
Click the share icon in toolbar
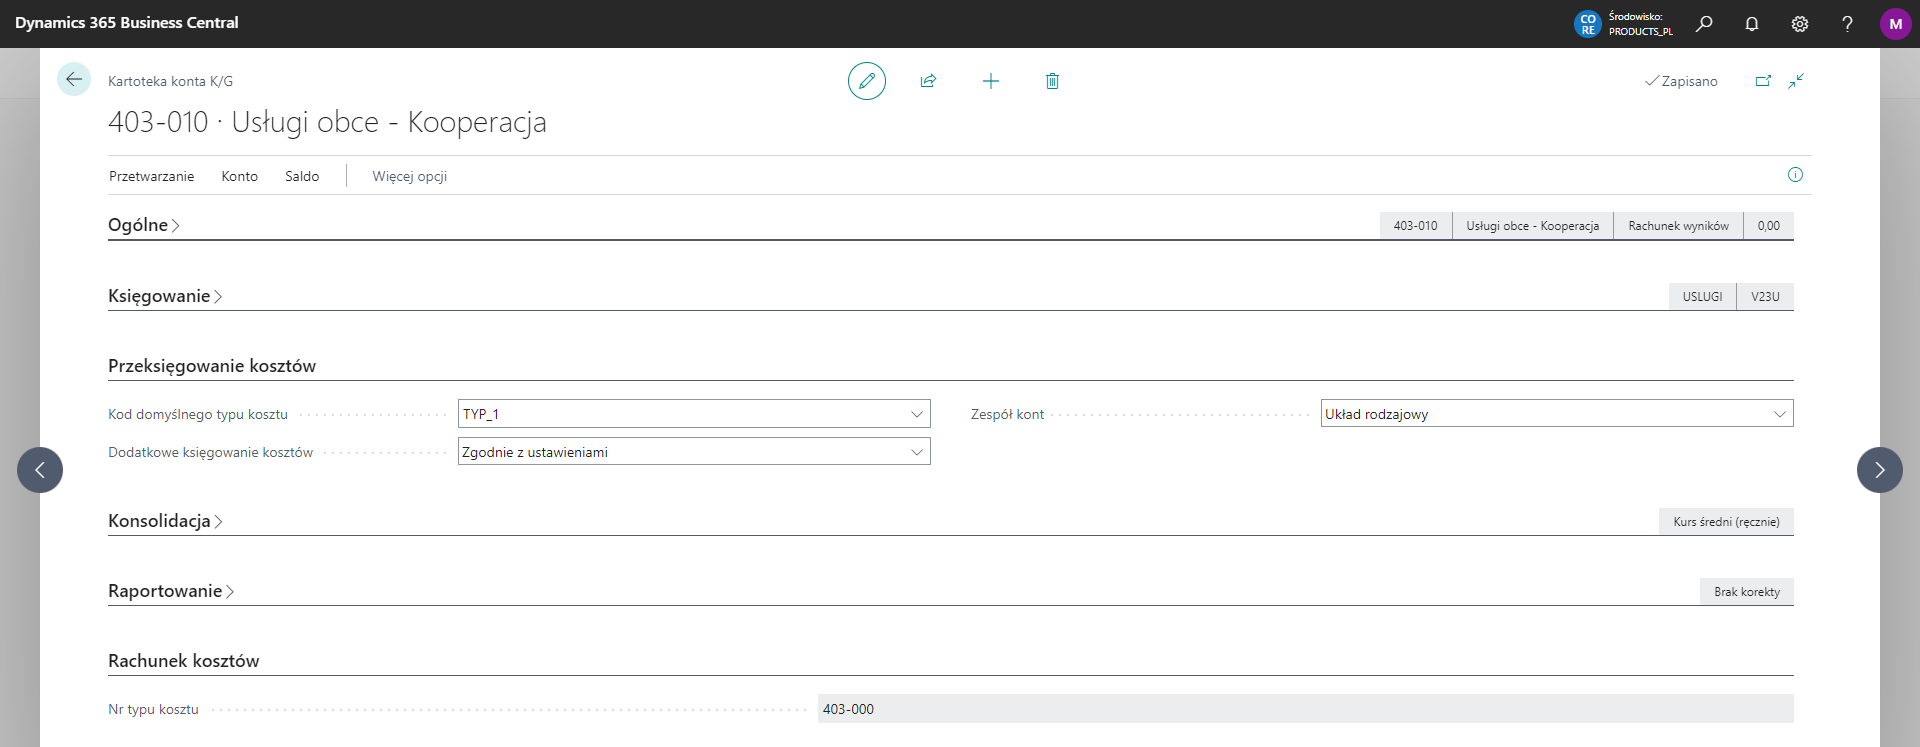(928, 81)
